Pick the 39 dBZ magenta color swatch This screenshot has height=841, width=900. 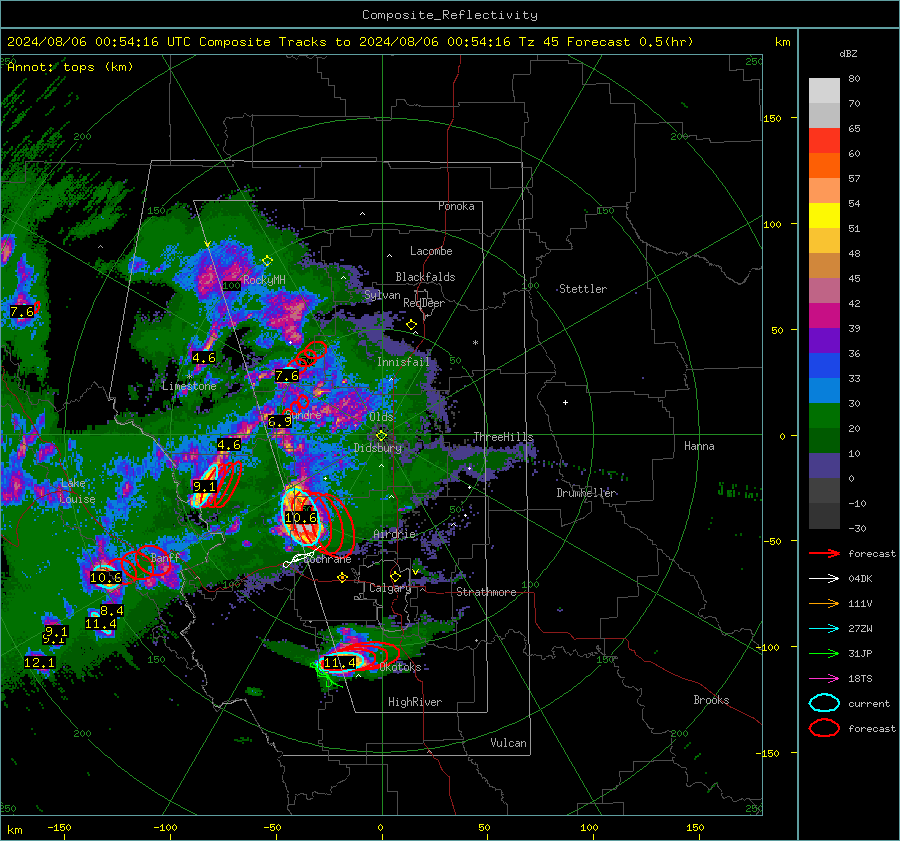[x=824, y=315]
